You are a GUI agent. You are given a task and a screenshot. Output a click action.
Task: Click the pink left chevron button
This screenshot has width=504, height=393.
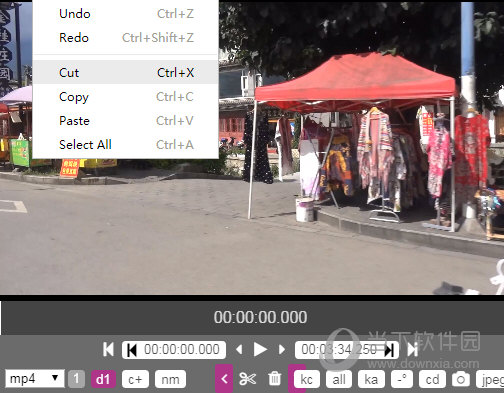tap(224, 378)
